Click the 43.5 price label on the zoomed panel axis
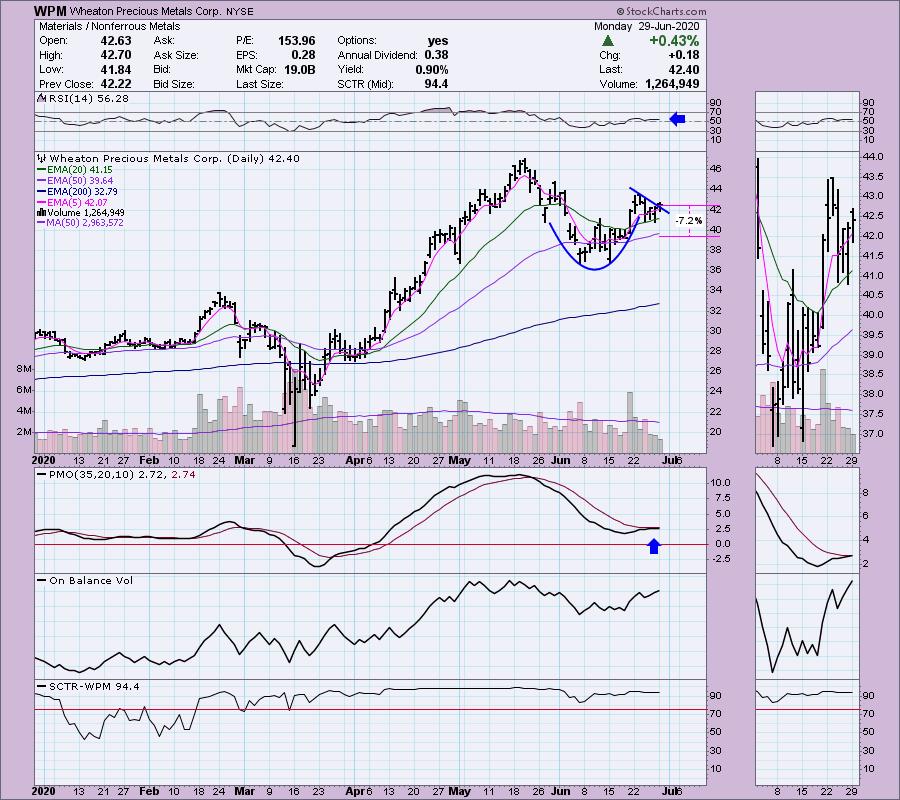900x800 pixels. tap(873, 176)
